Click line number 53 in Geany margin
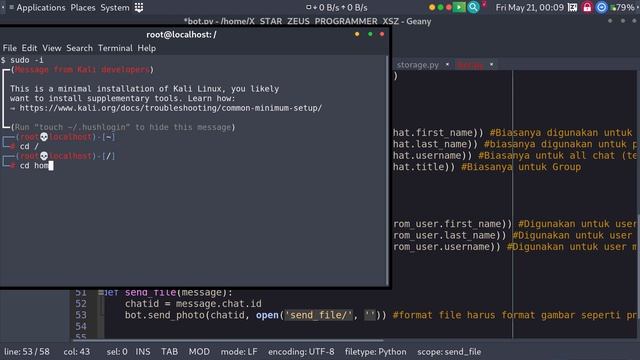The width and height of the screenshot is (640, 360). click(x=81, y=315)
